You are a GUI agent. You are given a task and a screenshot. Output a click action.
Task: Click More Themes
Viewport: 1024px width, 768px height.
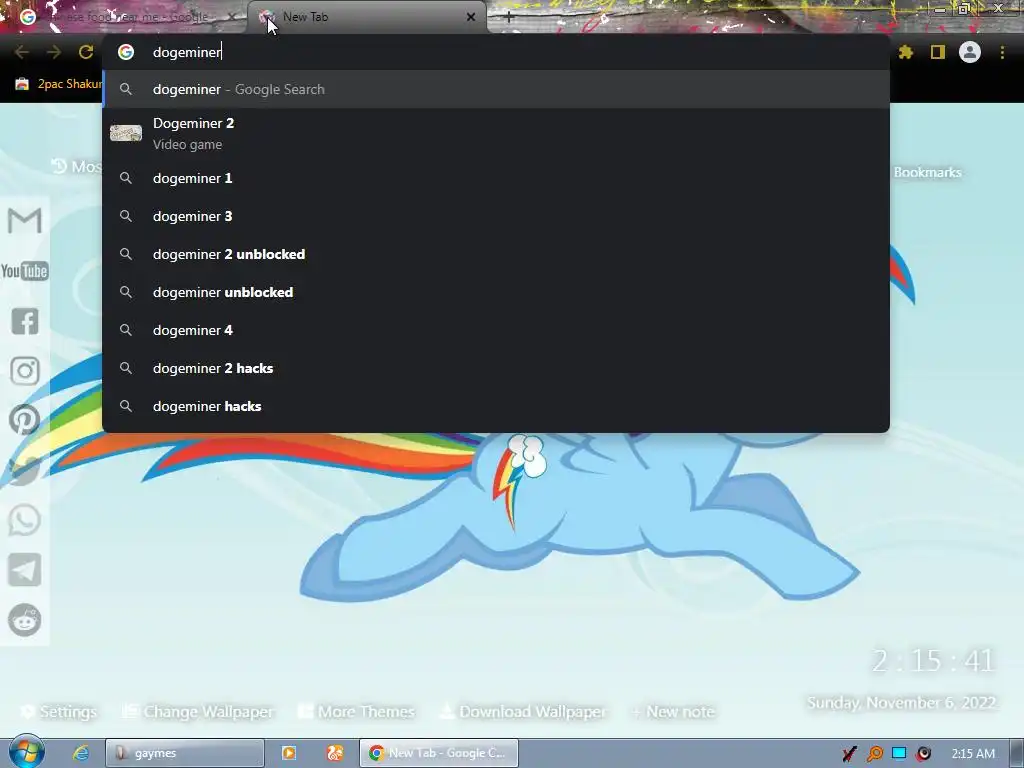357,711
